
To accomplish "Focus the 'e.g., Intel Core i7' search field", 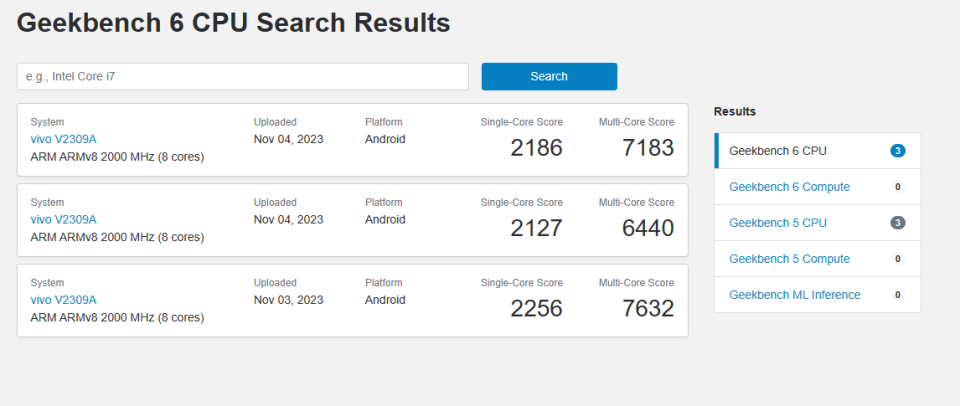I will (242, 77).
